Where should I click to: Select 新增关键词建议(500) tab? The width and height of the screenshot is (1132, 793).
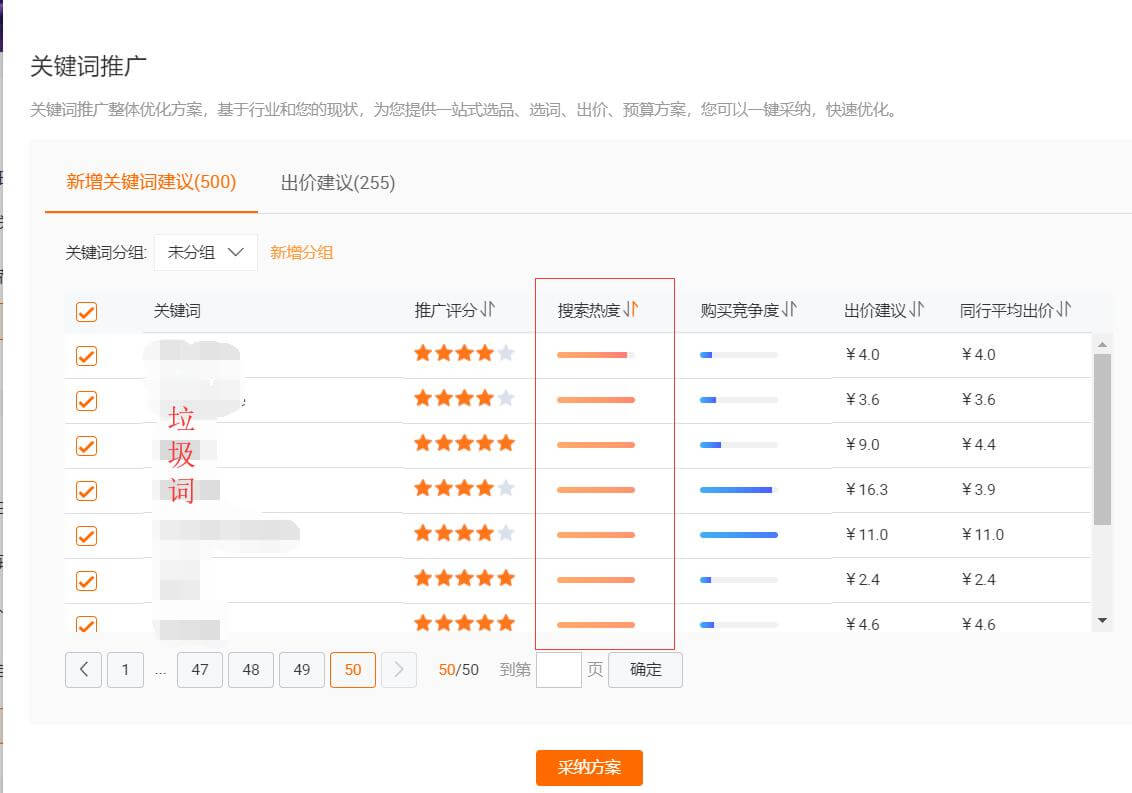tap(151, 182)
